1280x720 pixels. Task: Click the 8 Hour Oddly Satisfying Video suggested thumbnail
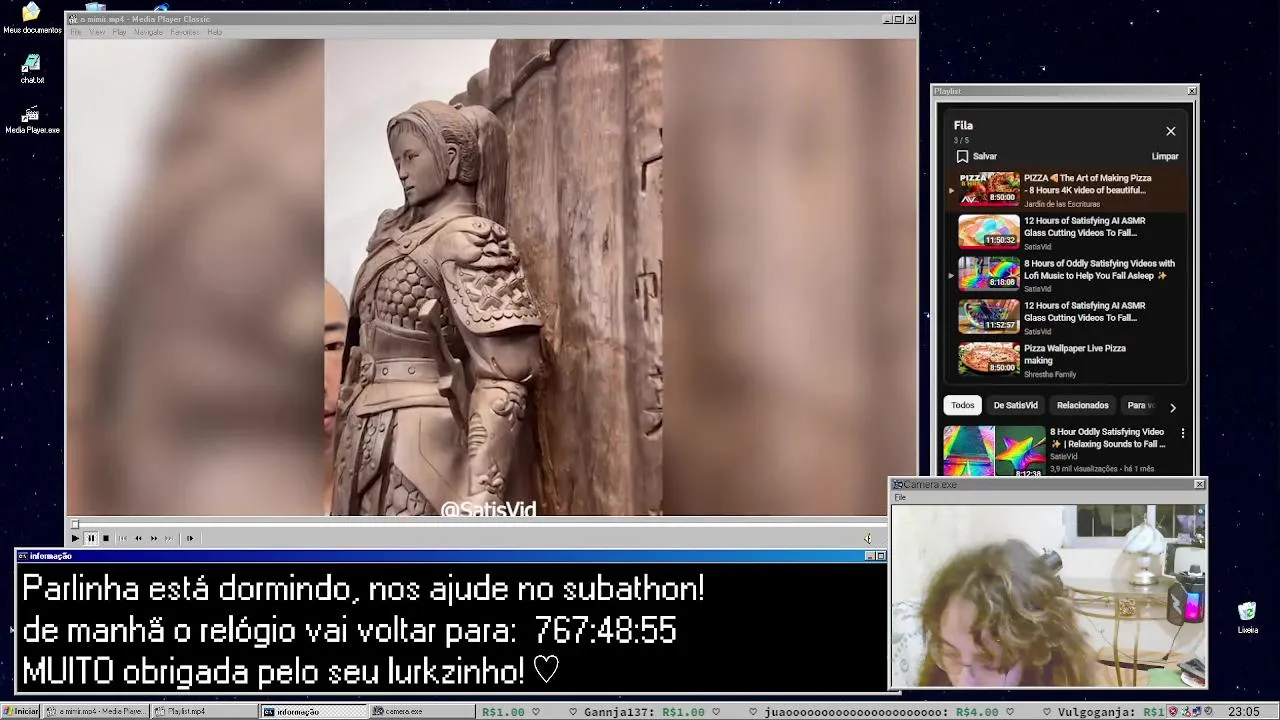tap(994, 451)
